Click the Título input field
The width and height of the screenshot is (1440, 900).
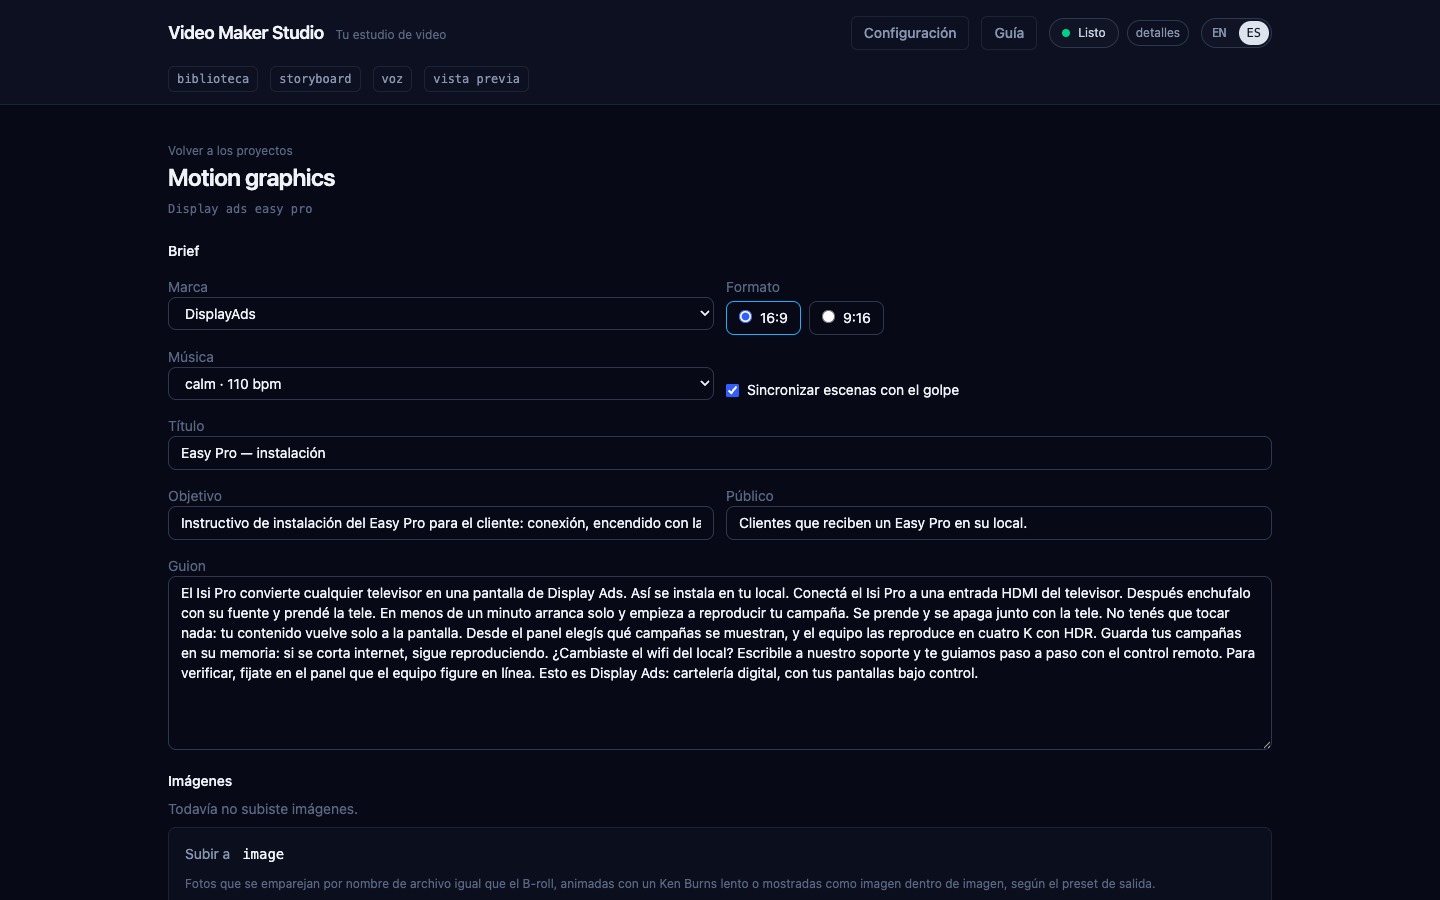(x=720, y=453)
